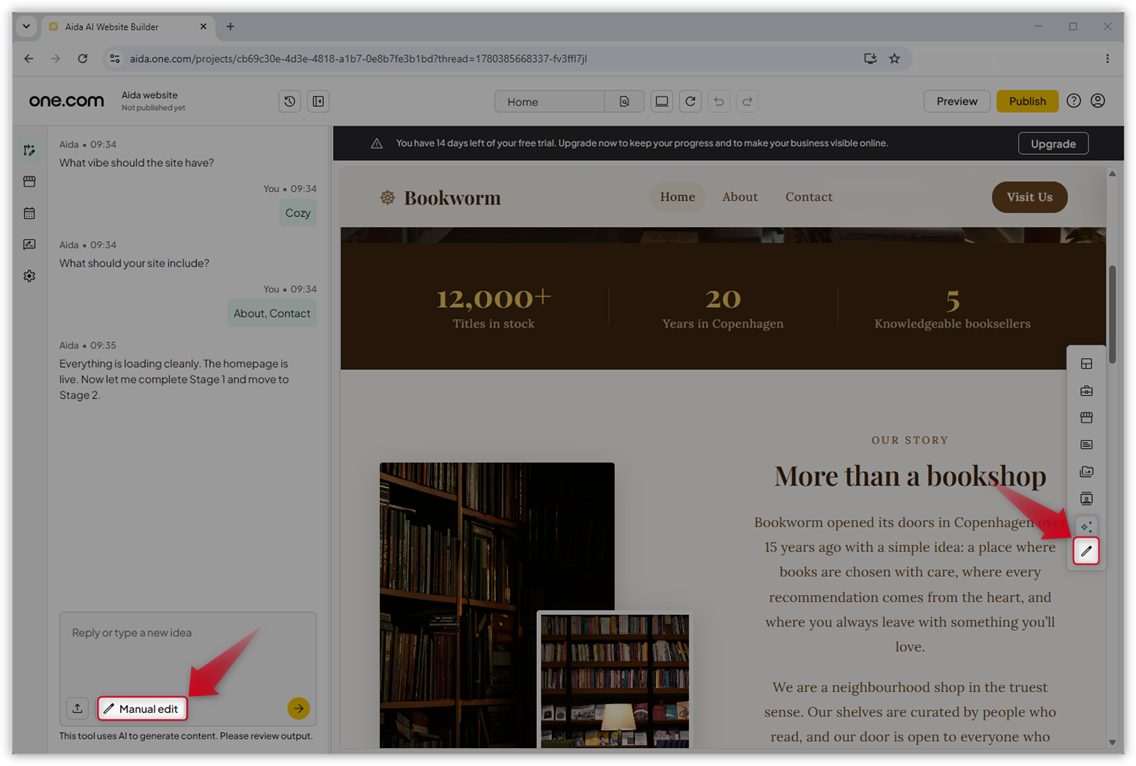The width and height of the screenshot is (1136, 766).
Task: Open tab search dropdown chevron
Action: pos(26,27)
